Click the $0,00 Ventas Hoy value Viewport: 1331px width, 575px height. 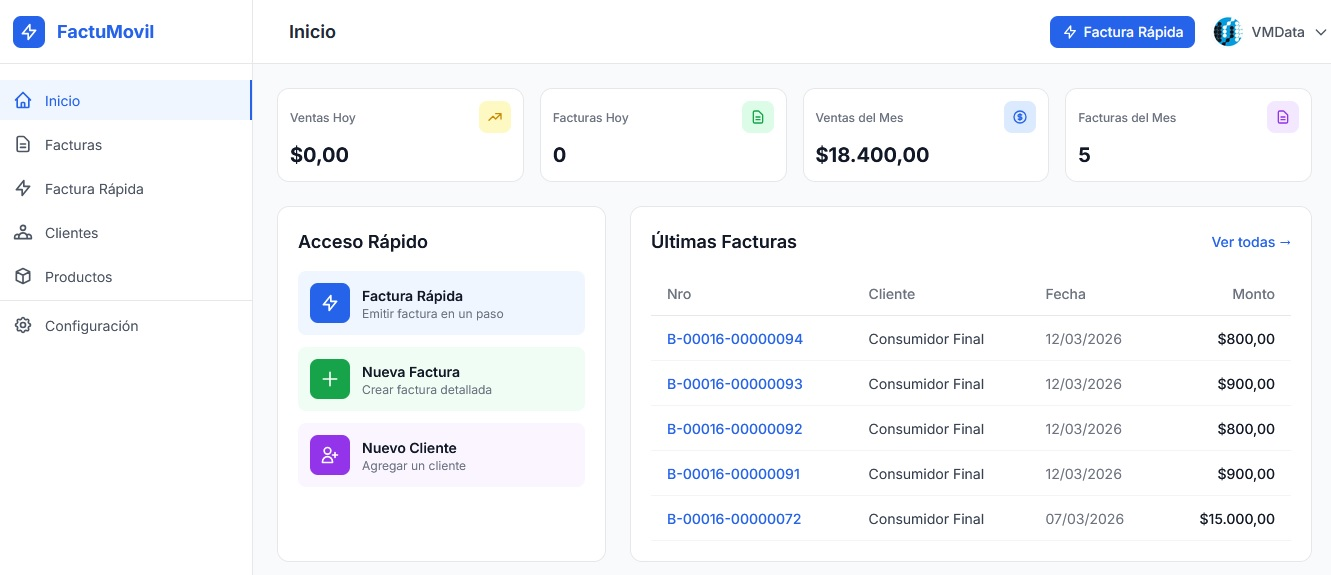(x=319, y=155)
